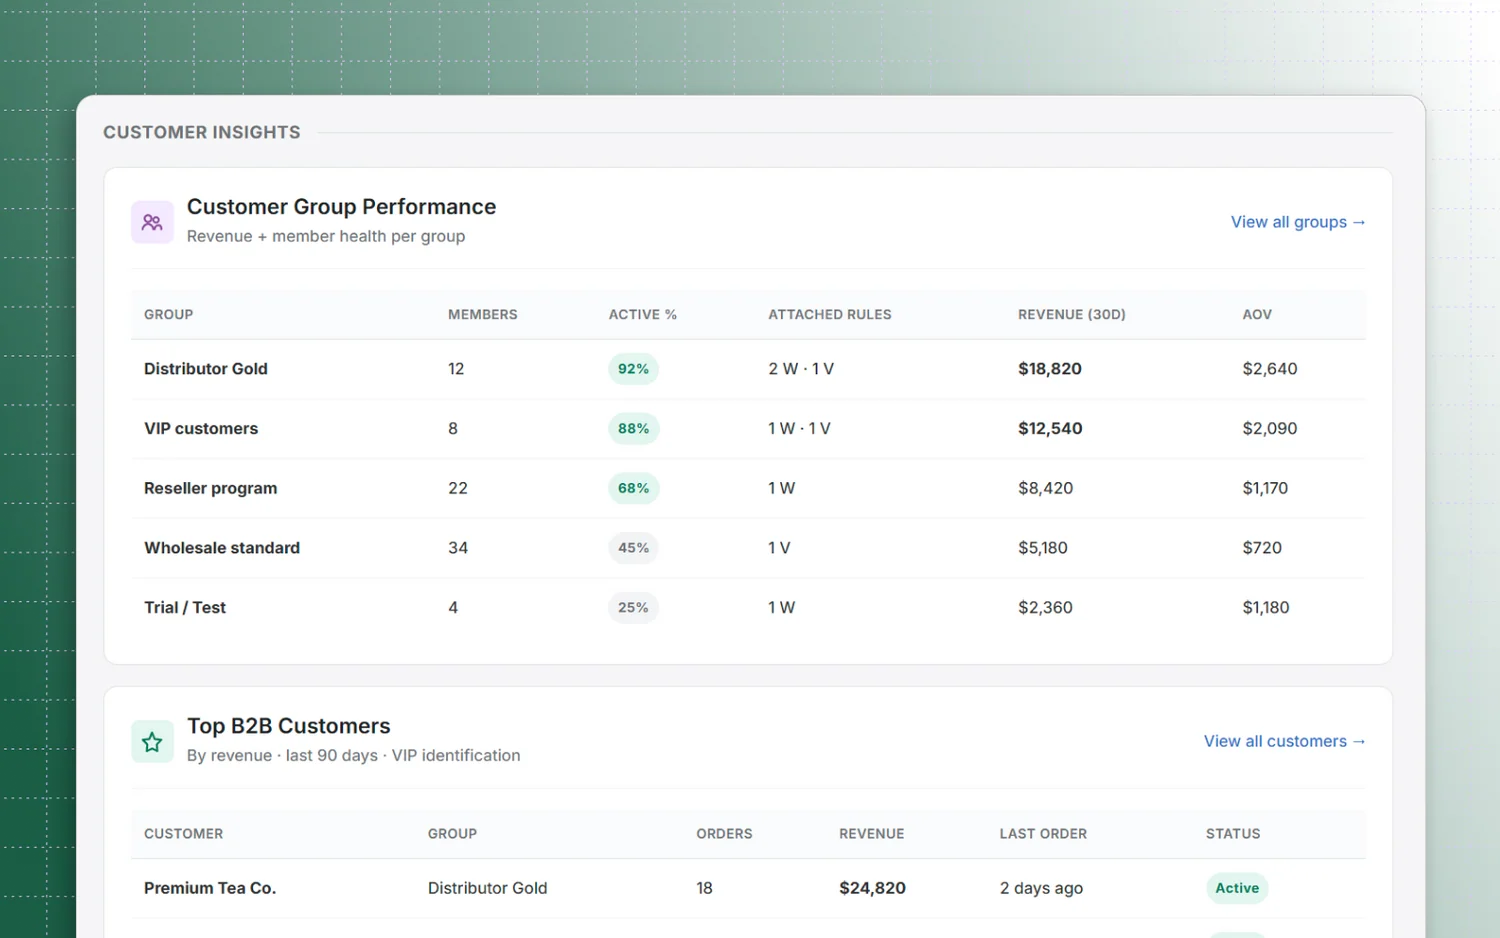Click the 2 W · 1 V rules cell

801,369
